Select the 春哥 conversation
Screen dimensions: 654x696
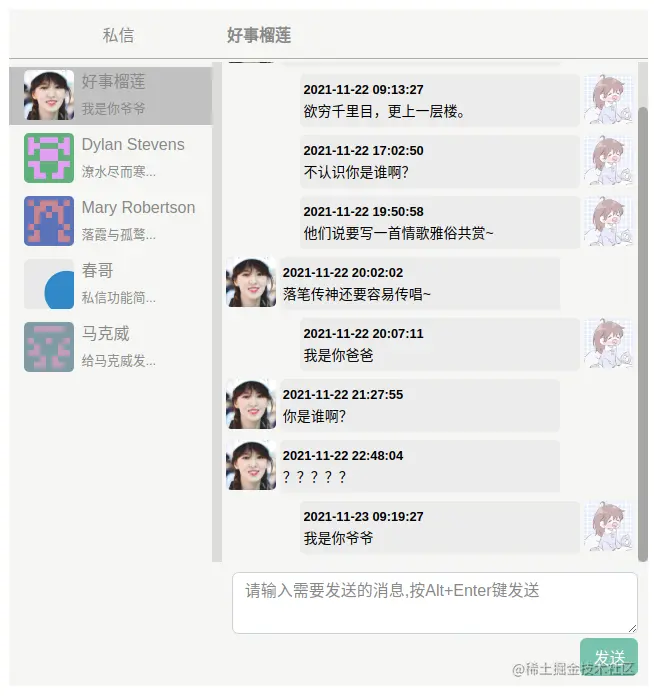[x=111, y=284]
